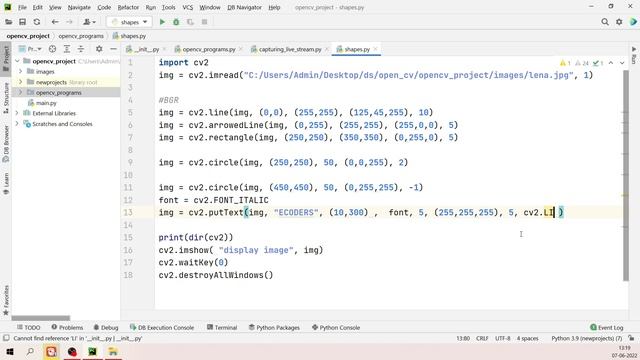640x360 pixels.
Task: Open the Navigate menu
Action: [79, 7]
